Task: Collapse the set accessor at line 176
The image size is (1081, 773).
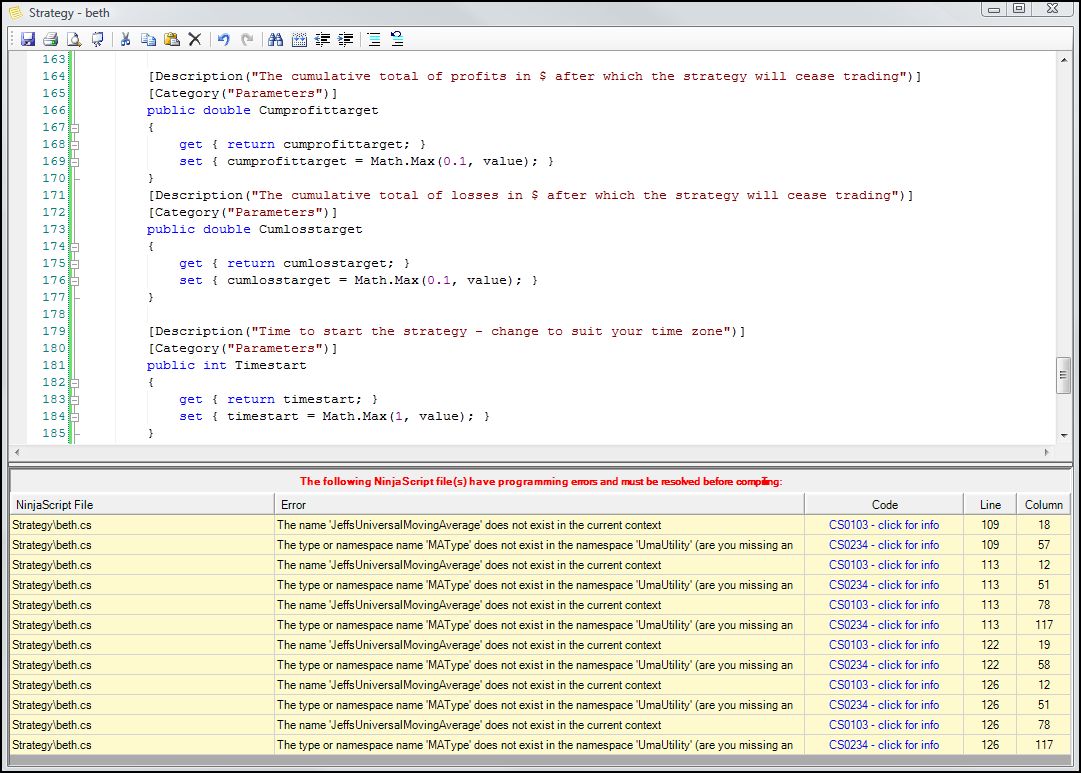Action: pyautogui.click(x=74, y=281)
